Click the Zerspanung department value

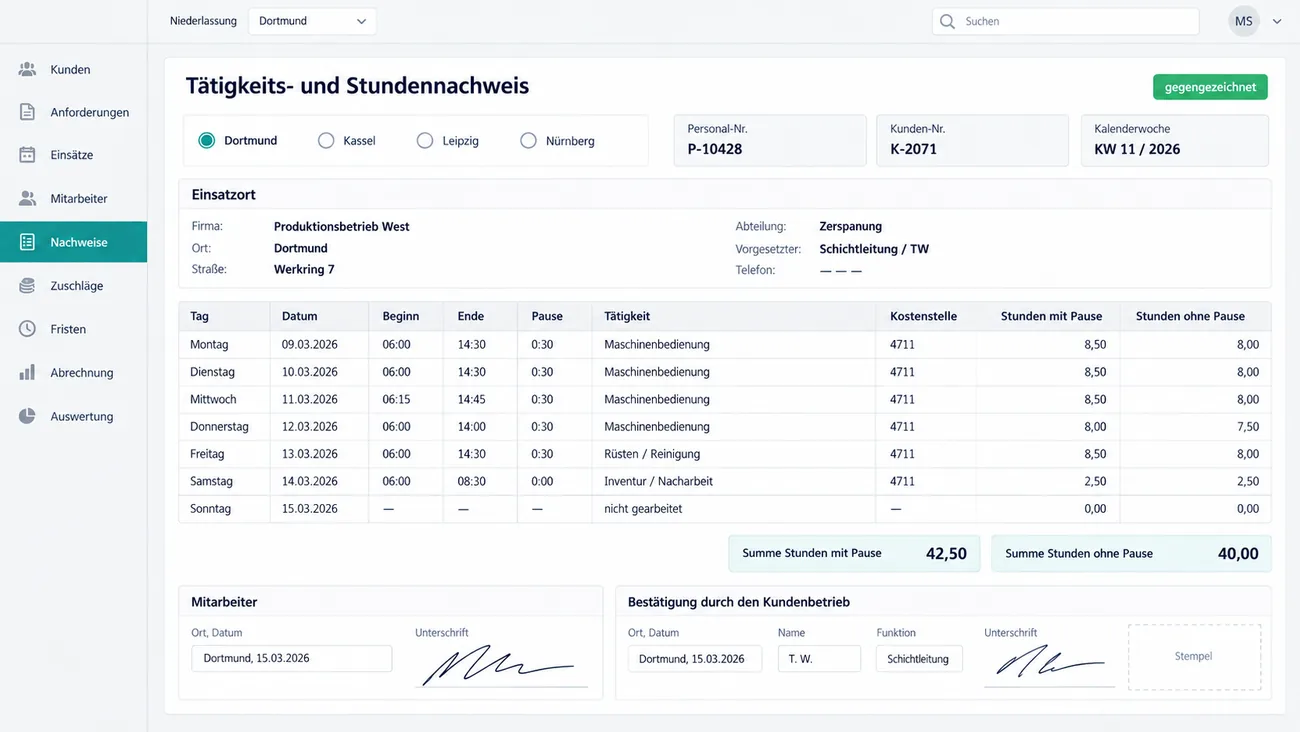tap(851, 226)
